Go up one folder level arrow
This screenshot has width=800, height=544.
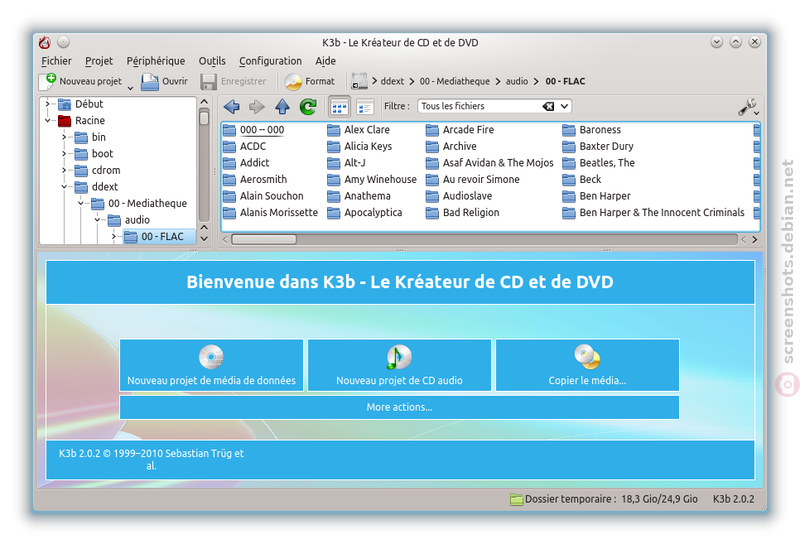tap(282, 106)
